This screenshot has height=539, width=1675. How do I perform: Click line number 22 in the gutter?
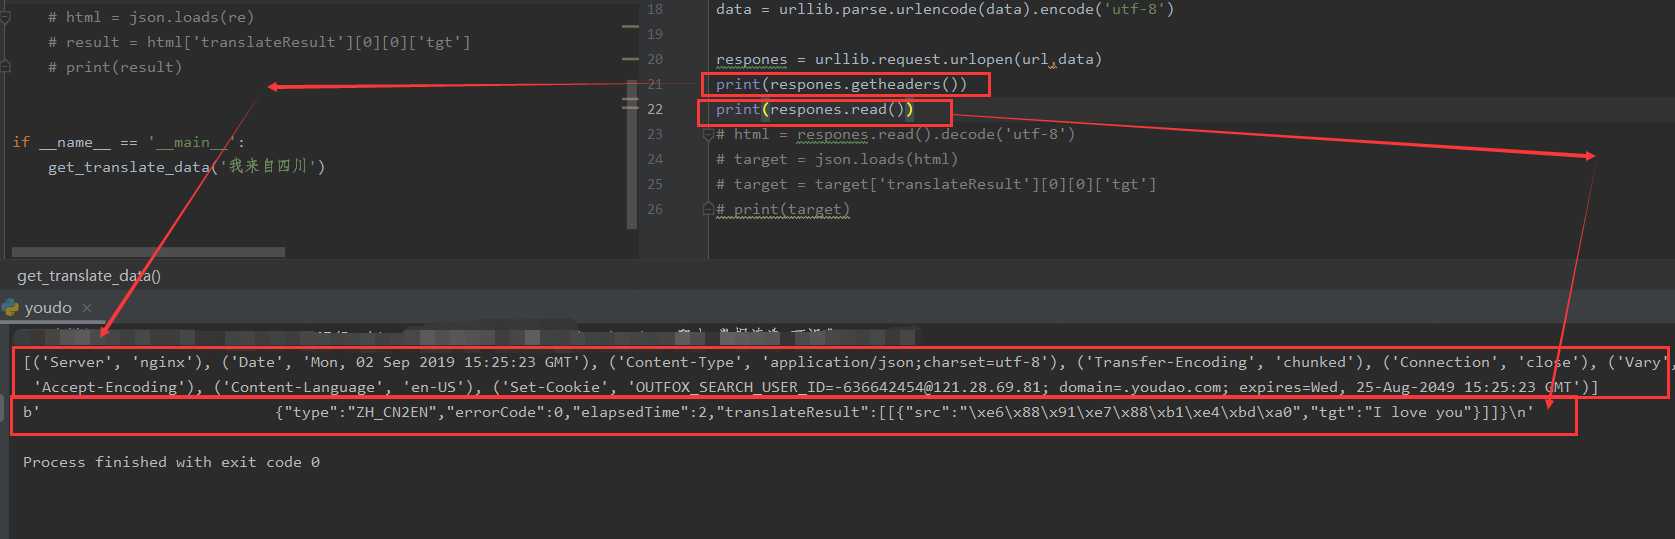tap(655, 109)
